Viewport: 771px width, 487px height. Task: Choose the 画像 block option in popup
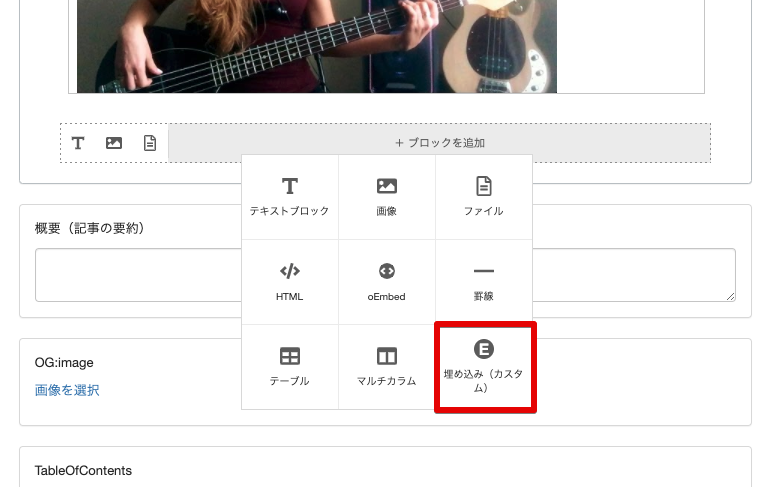click(386, 196)
